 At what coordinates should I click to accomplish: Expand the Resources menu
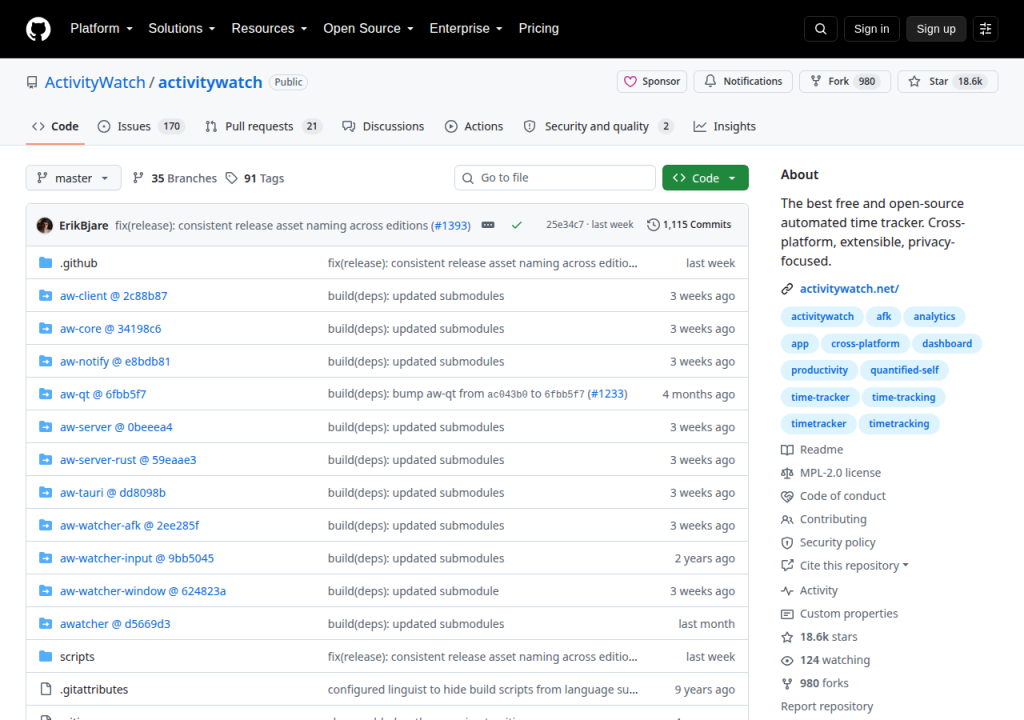click(x=269, y=29)
